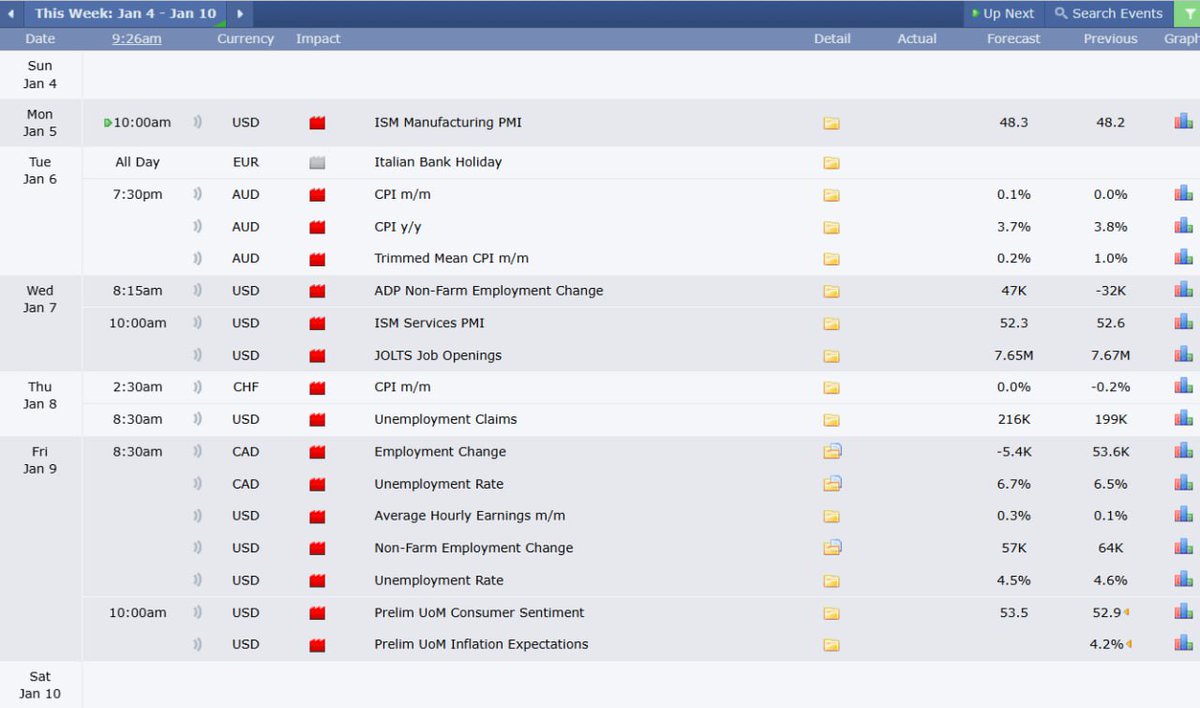Open graph for AUD CPI m/m
This screenshot has height=708, width=1200.
point(1183,194)
